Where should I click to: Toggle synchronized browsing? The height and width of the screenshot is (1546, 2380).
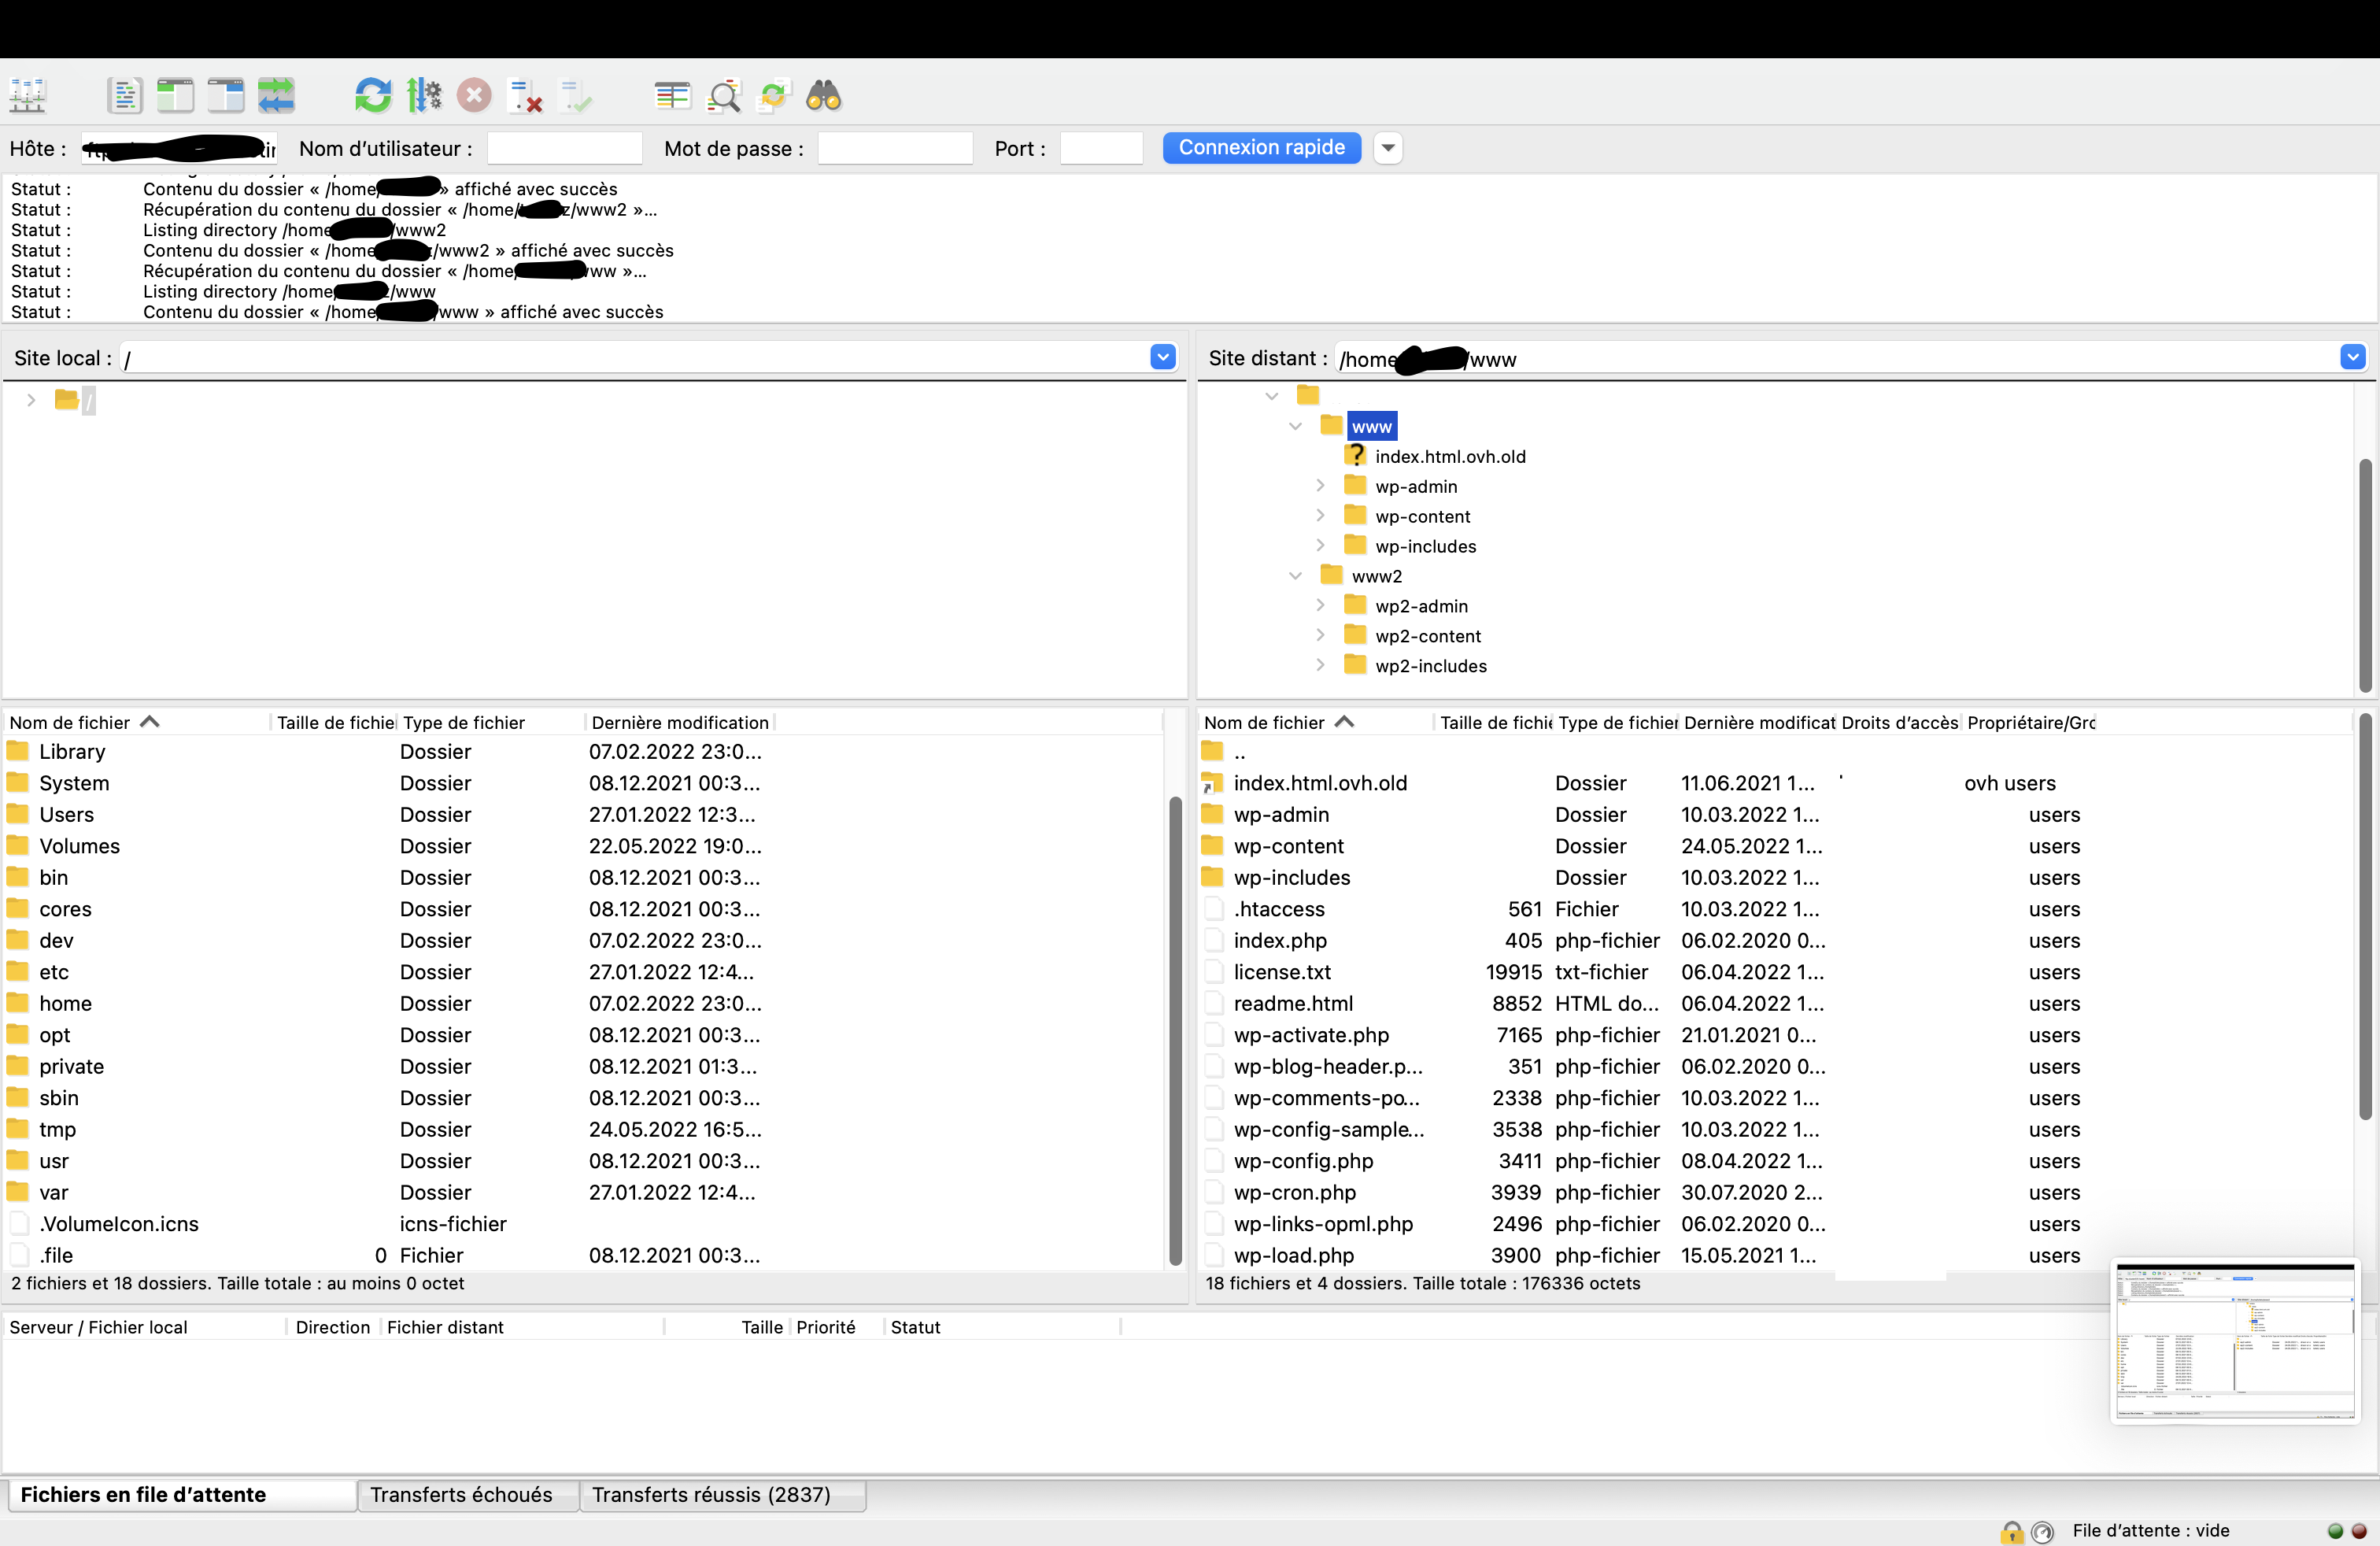tap(775, 96)
